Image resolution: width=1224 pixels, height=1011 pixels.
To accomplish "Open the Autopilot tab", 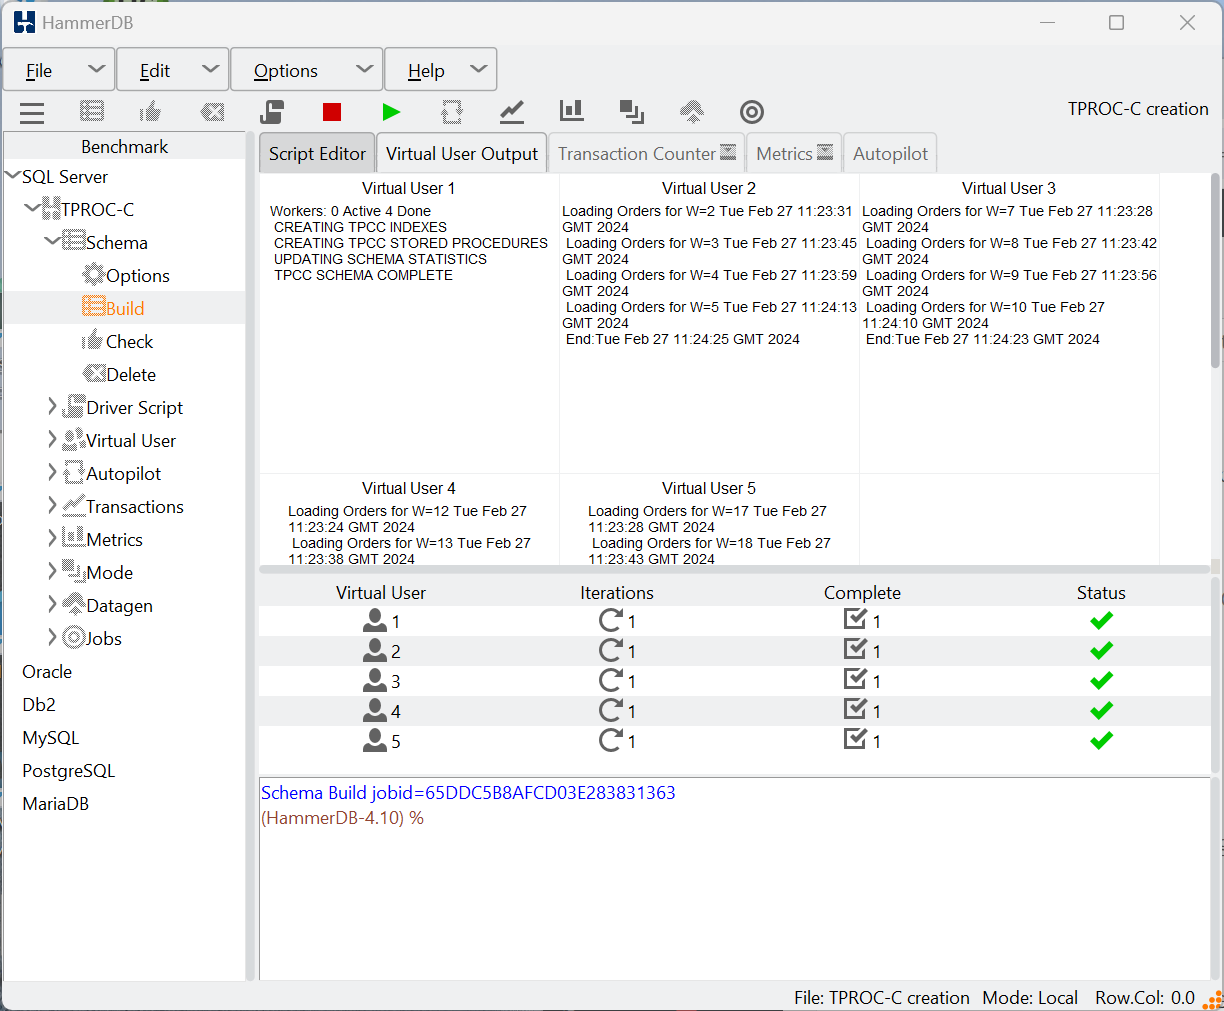I will click(890, 153).
